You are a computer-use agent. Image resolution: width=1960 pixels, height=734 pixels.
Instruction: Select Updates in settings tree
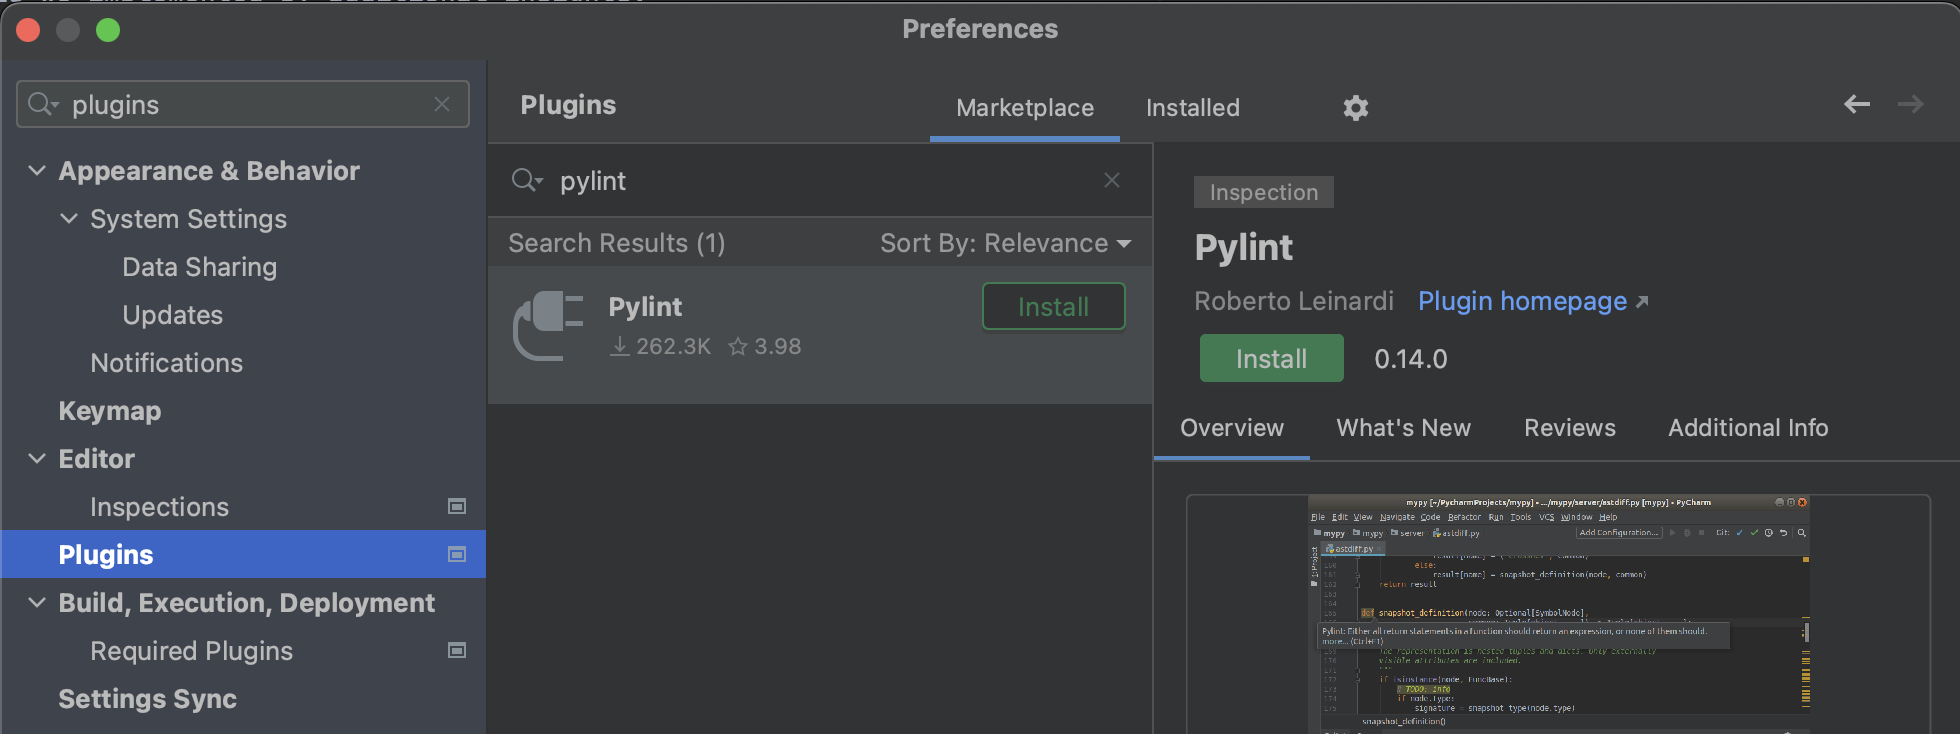click(173, 315)
